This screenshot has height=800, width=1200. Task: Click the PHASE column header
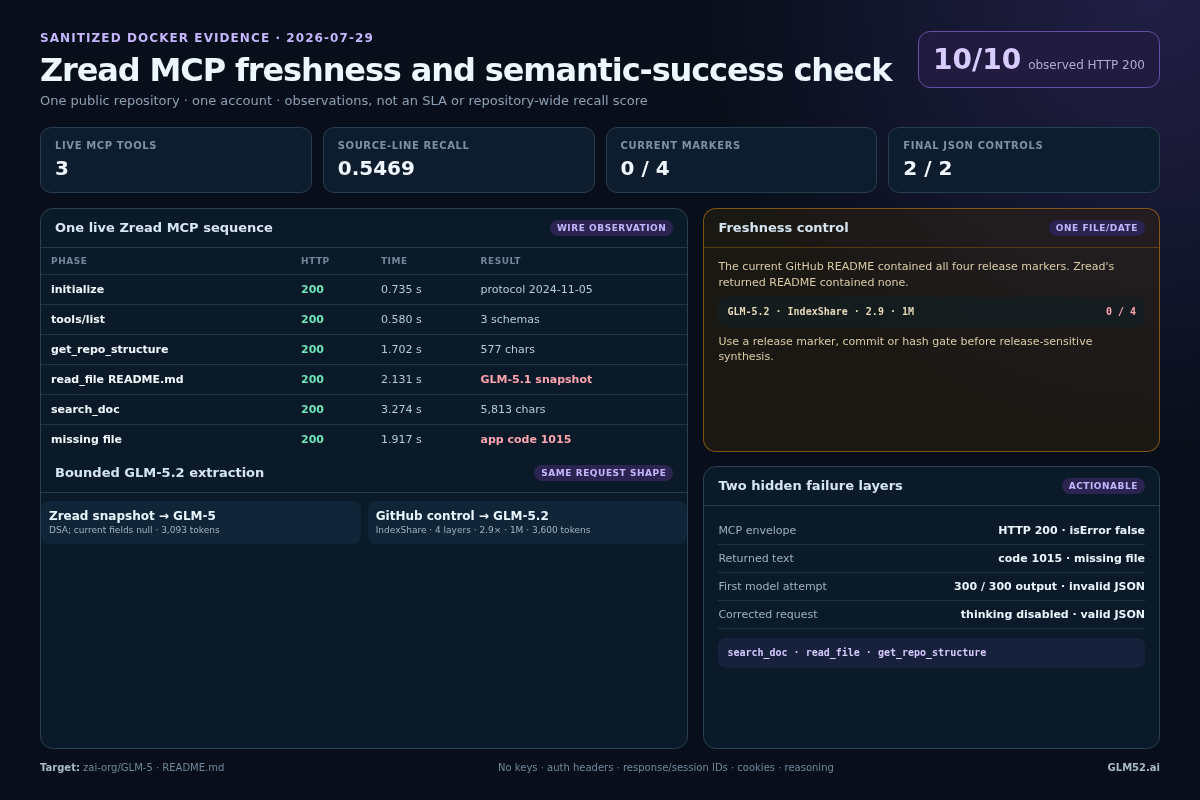[69, 261]
